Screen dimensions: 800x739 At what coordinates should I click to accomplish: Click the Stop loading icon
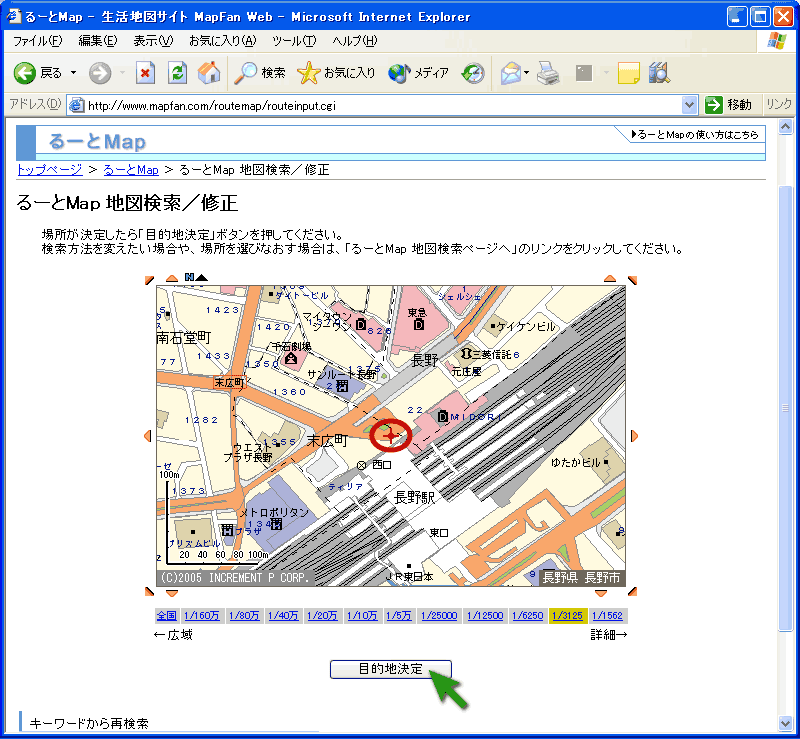(x=145, y=73)
